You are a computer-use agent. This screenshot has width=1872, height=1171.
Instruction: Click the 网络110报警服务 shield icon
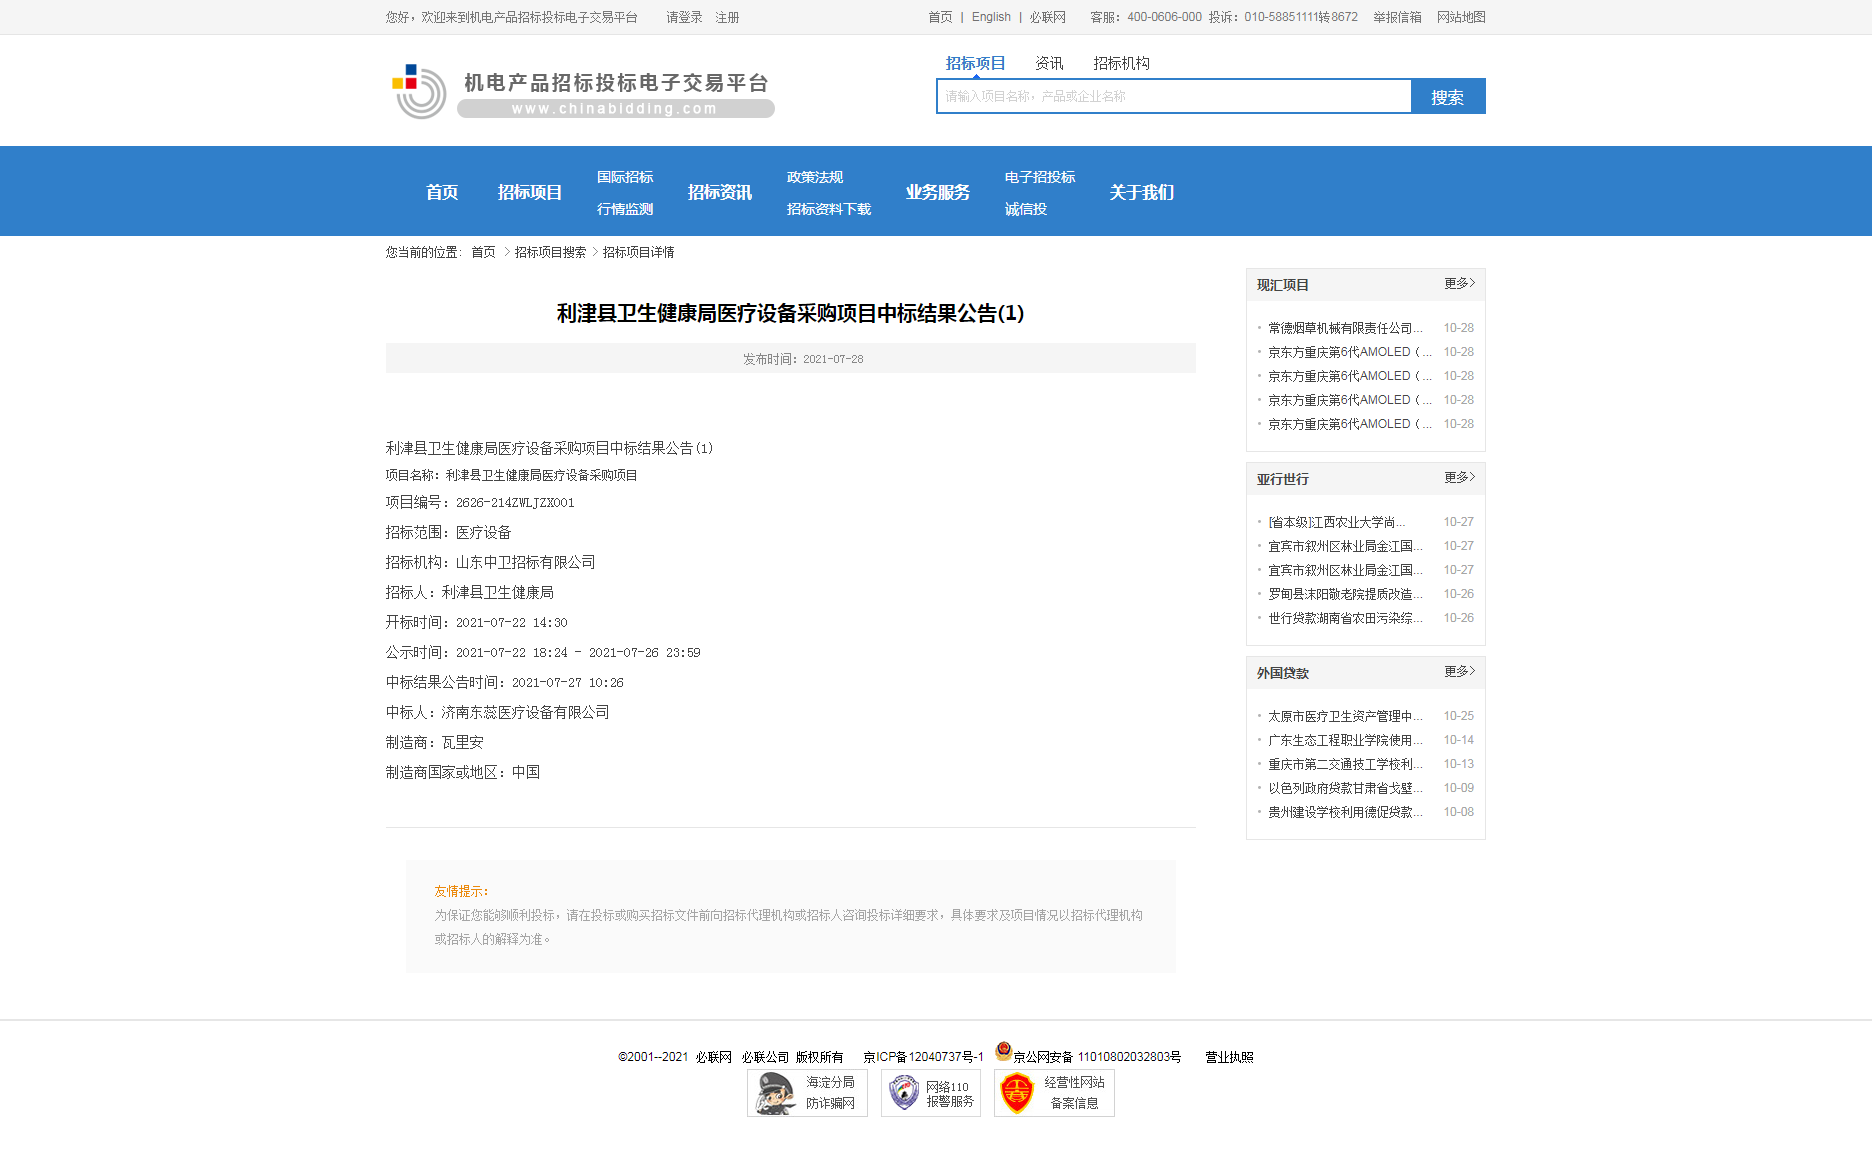(903, 1092)
